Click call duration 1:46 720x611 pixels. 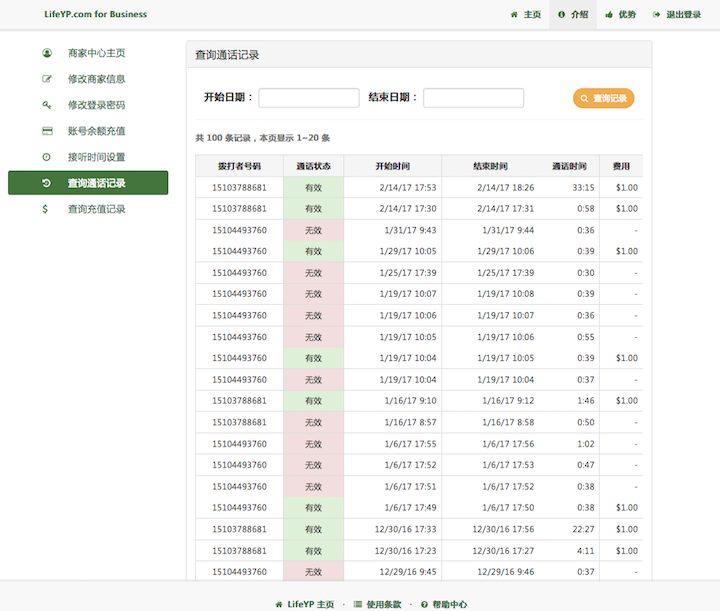pos(586,401)
